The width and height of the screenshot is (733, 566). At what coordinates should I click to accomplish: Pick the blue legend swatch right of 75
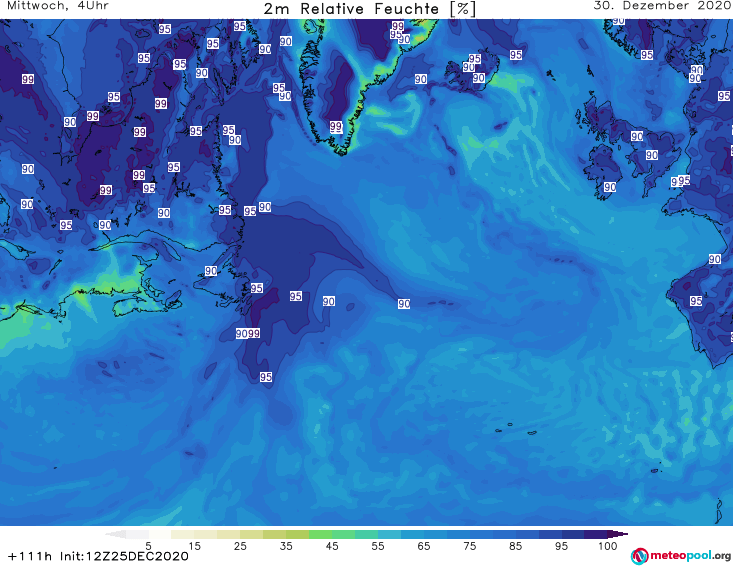pos(481,534)
